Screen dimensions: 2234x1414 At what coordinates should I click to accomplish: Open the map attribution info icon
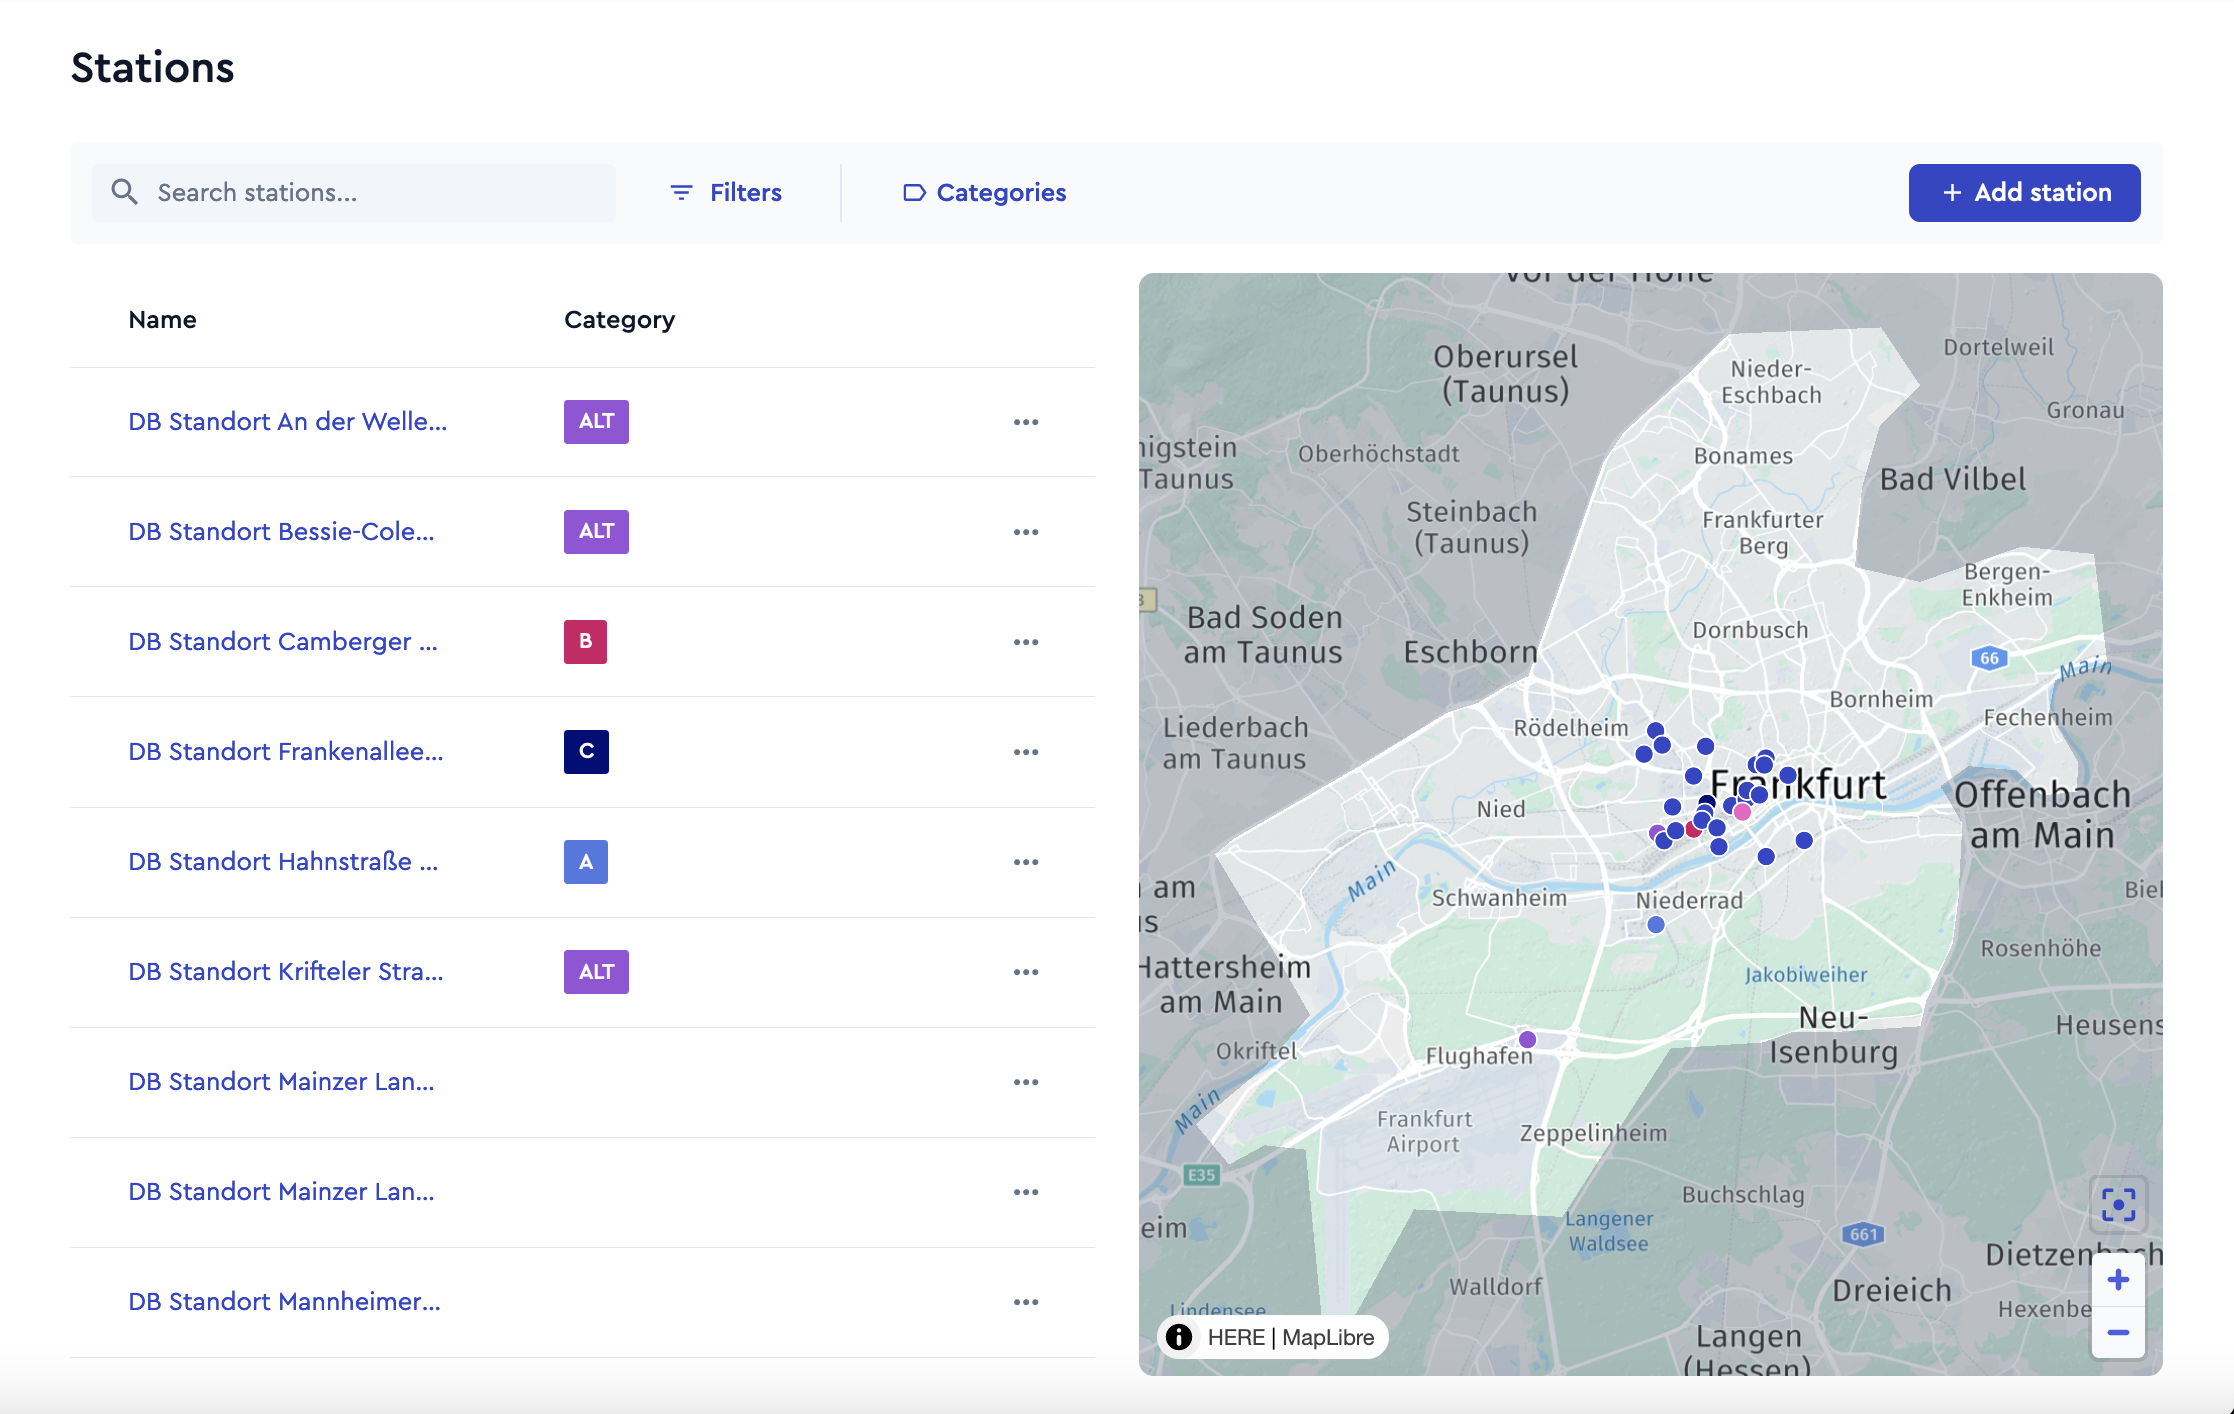point(1180,1337)
